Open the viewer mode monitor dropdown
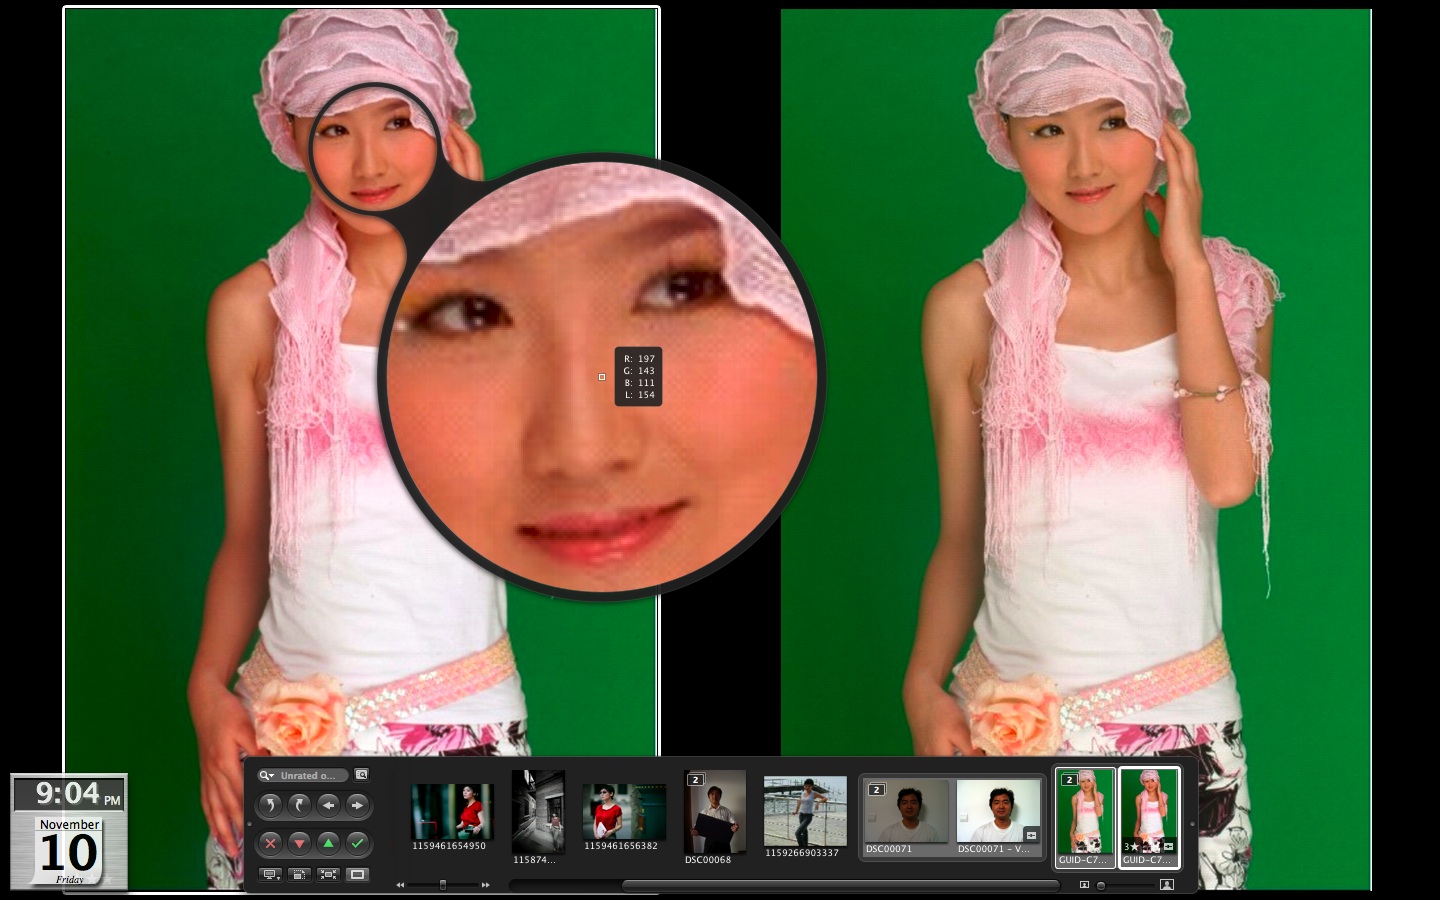This screenshot has width=1440, height=900. pyautogui.click(x=270, y=875)
